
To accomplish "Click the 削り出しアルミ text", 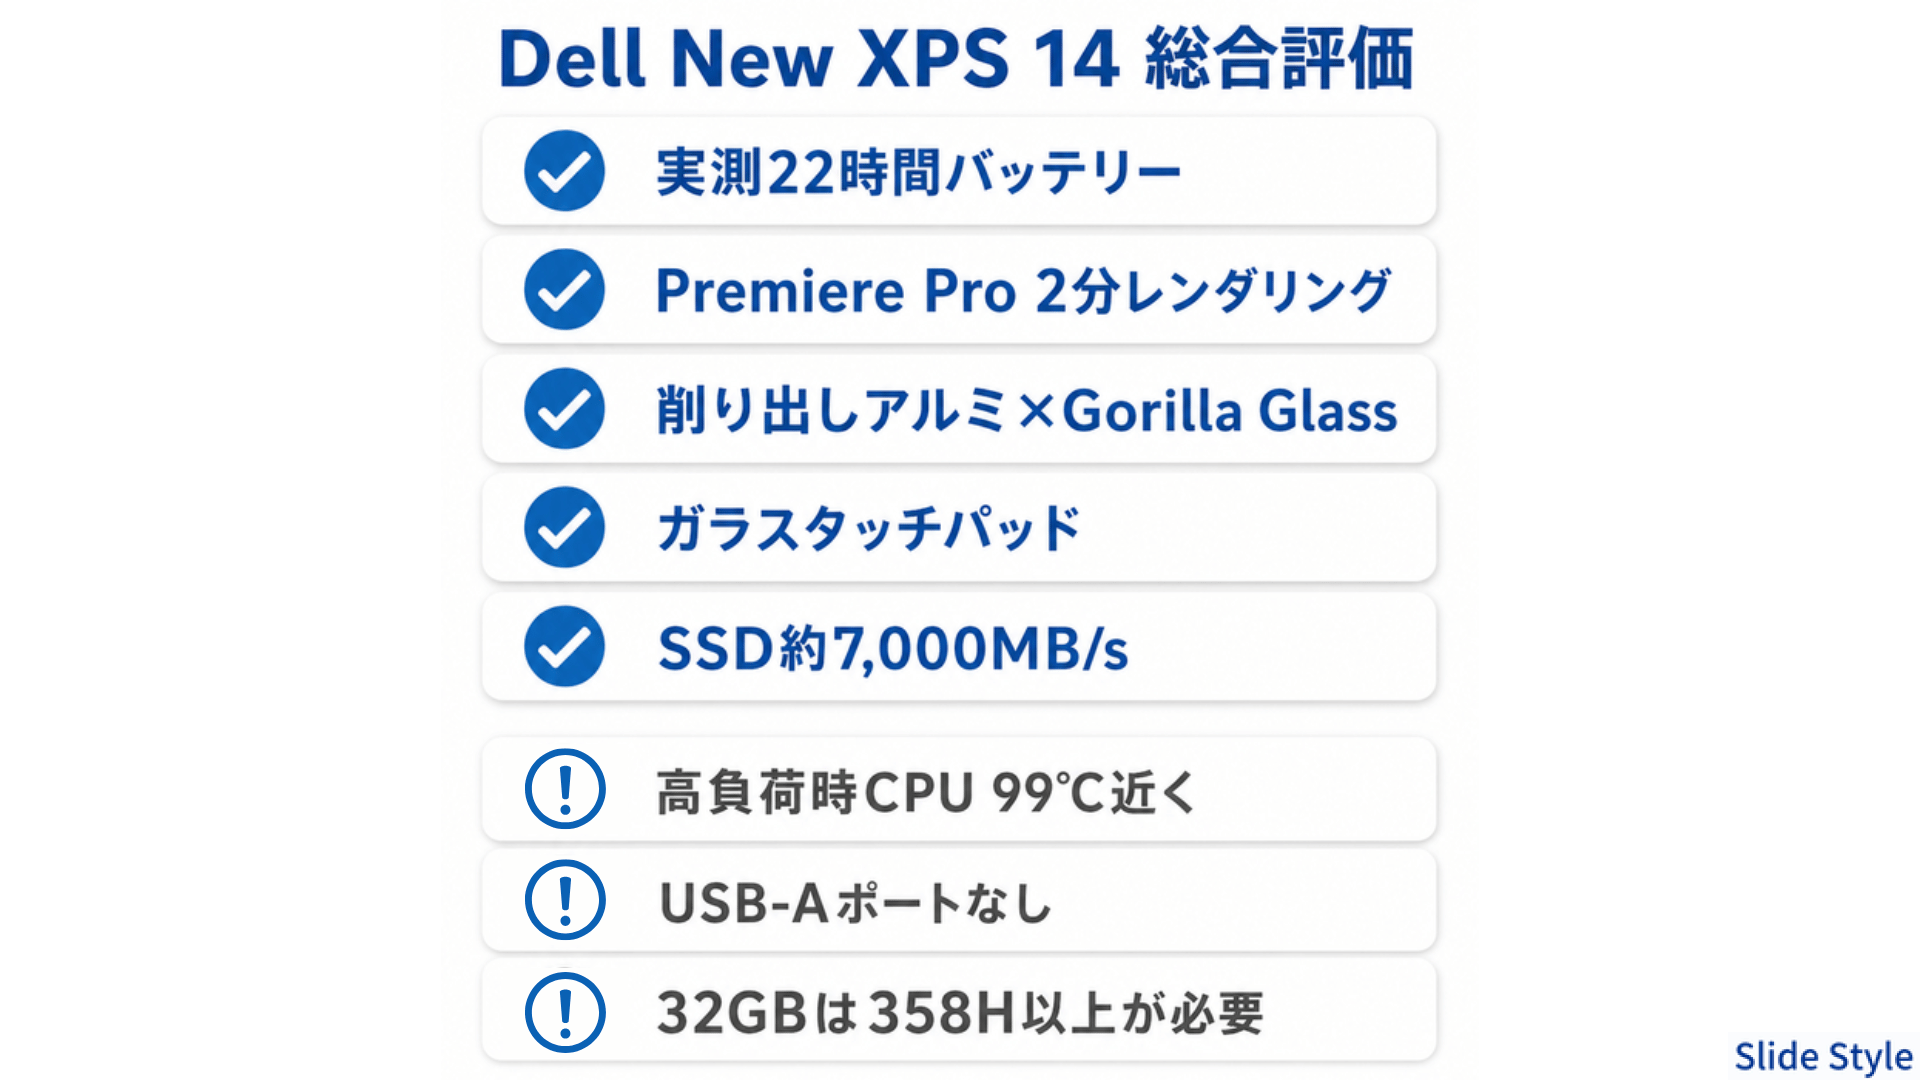I will coord(830,411).
